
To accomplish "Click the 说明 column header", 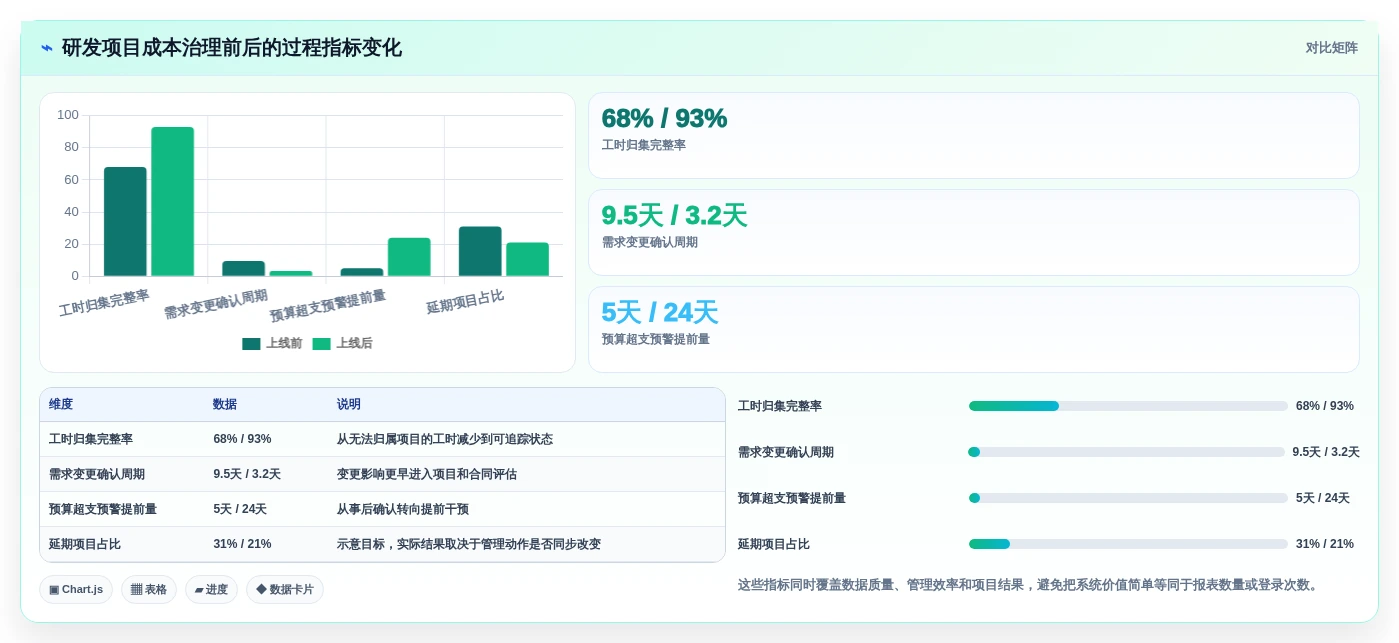I will 349,405.
